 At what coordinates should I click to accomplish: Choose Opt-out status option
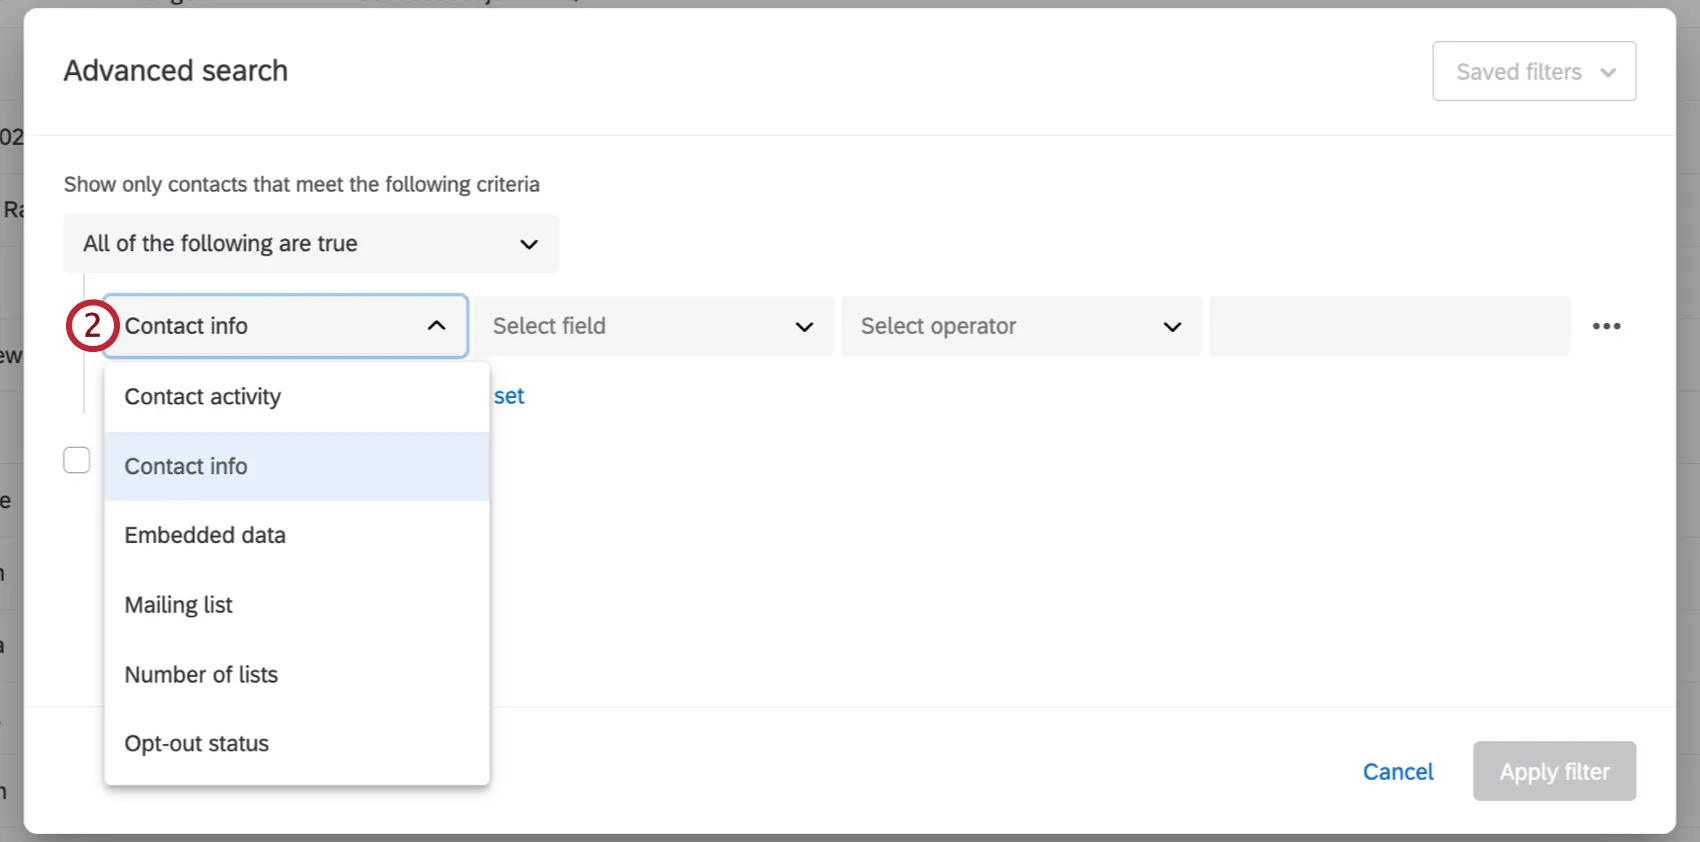197,744
